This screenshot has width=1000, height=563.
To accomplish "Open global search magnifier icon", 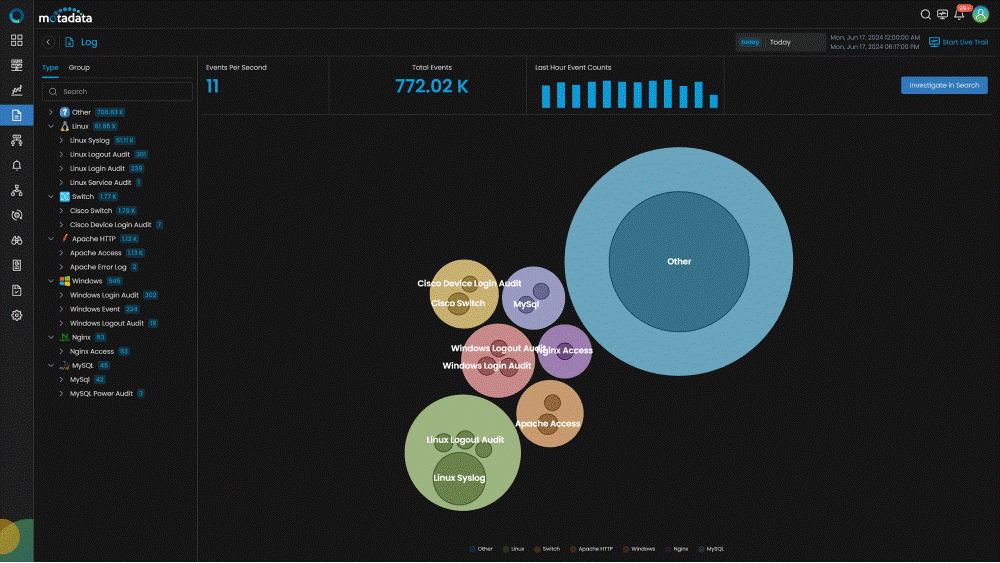I will point(925,14).
